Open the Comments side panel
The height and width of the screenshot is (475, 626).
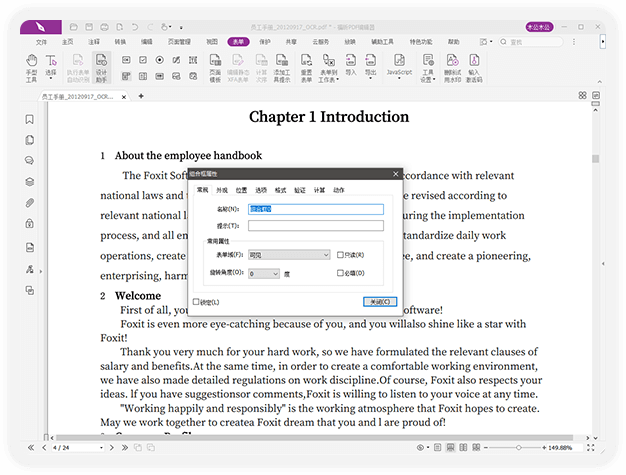pos(30,160)
